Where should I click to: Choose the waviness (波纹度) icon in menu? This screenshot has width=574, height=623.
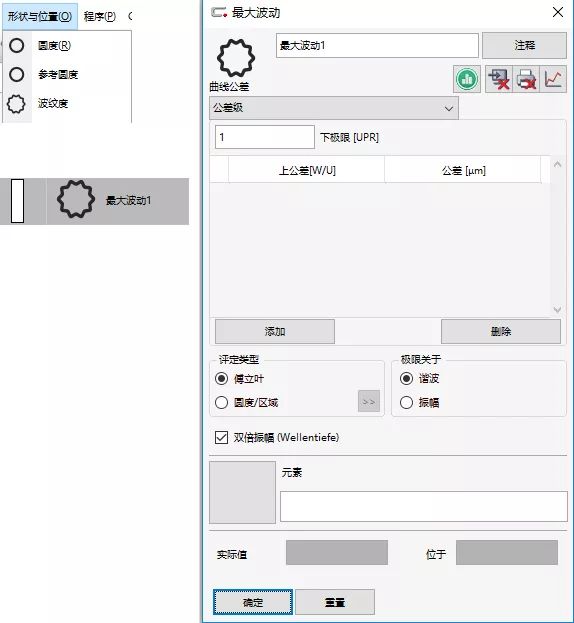[16, 104]
